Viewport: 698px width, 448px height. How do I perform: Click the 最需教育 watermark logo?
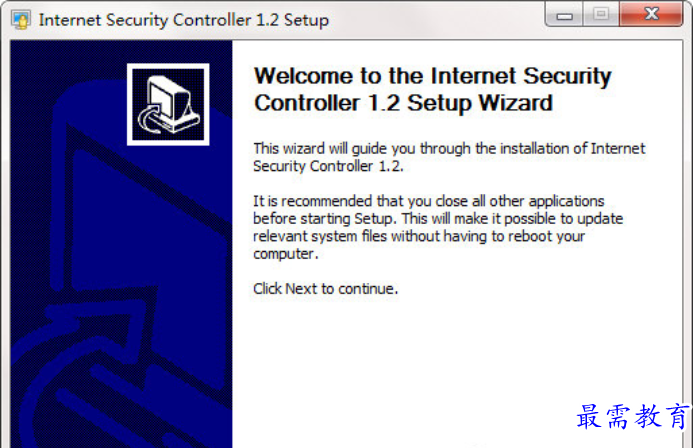[633, 417]
